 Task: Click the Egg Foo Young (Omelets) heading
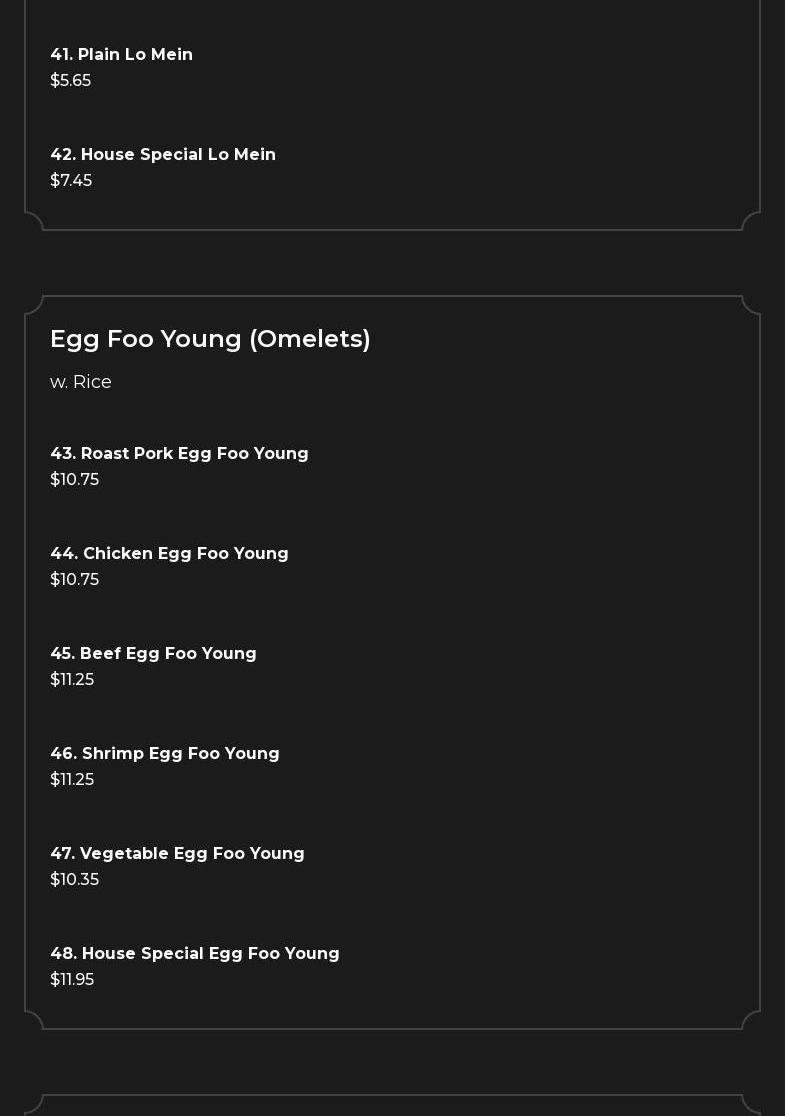click(210, 339)
